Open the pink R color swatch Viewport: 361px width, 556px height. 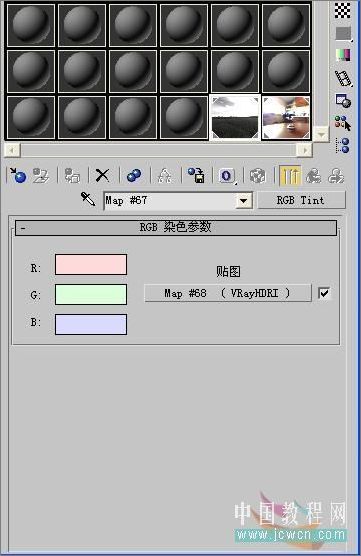(x=91, y=265)
